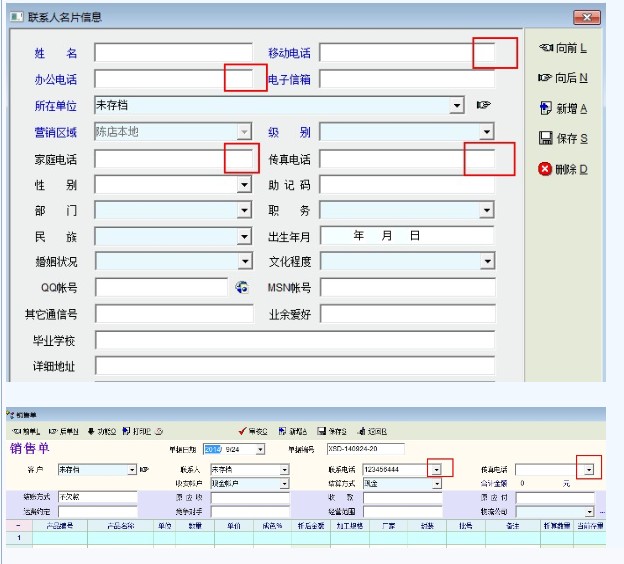Open the 所在单位 dropdown list
This screenshot has width=624, height=564.
tap(457, 105)
